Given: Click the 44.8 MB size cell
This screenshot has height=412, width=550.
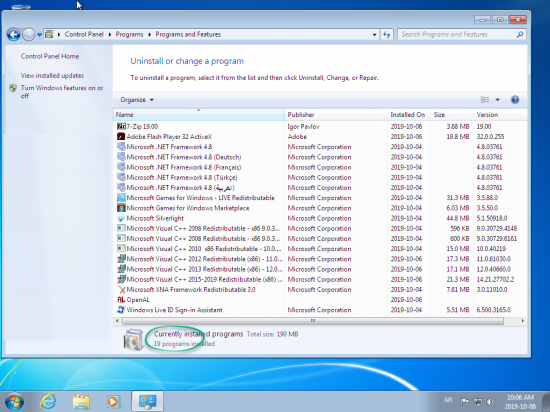Looking at the screenshot, I should click(x=458, y=218).
